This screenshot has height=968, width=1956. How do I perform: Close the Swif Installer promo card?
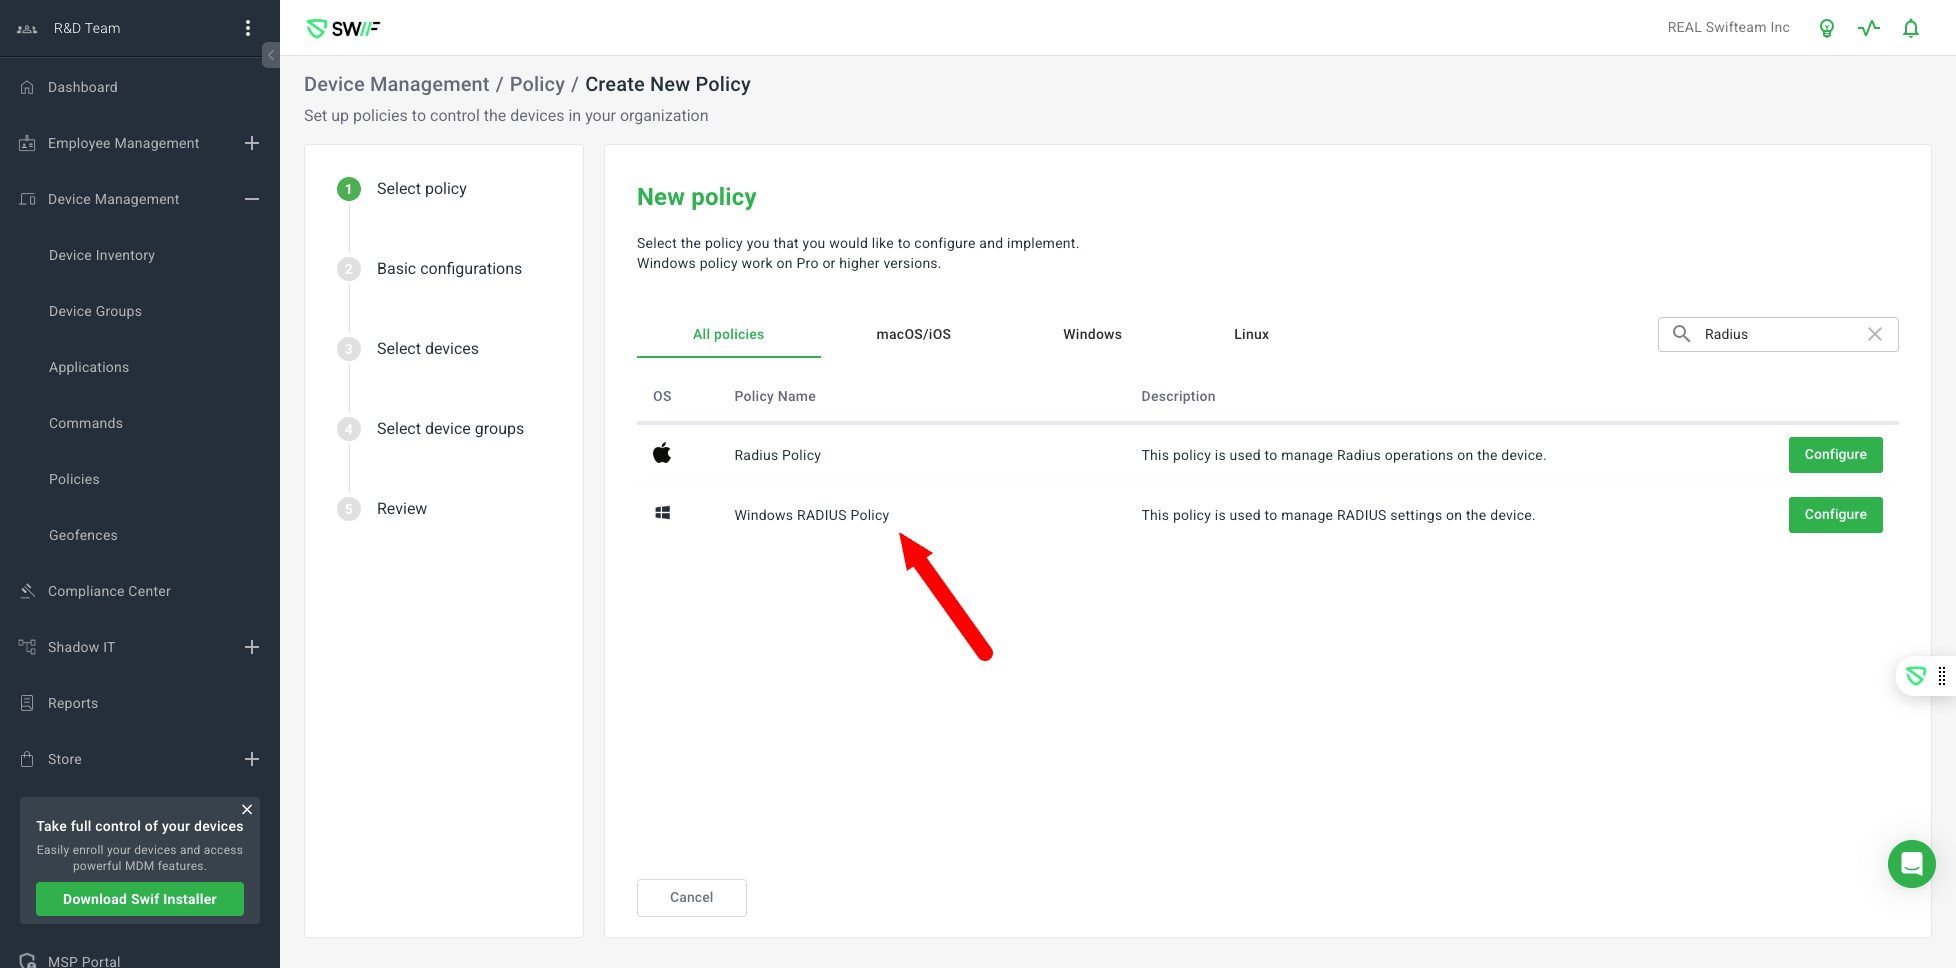tap(247, 809)
